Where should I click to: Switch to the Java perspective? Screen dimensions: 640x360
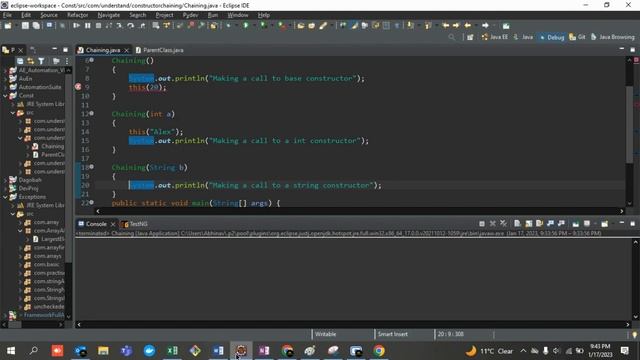(x=523, y=37)
